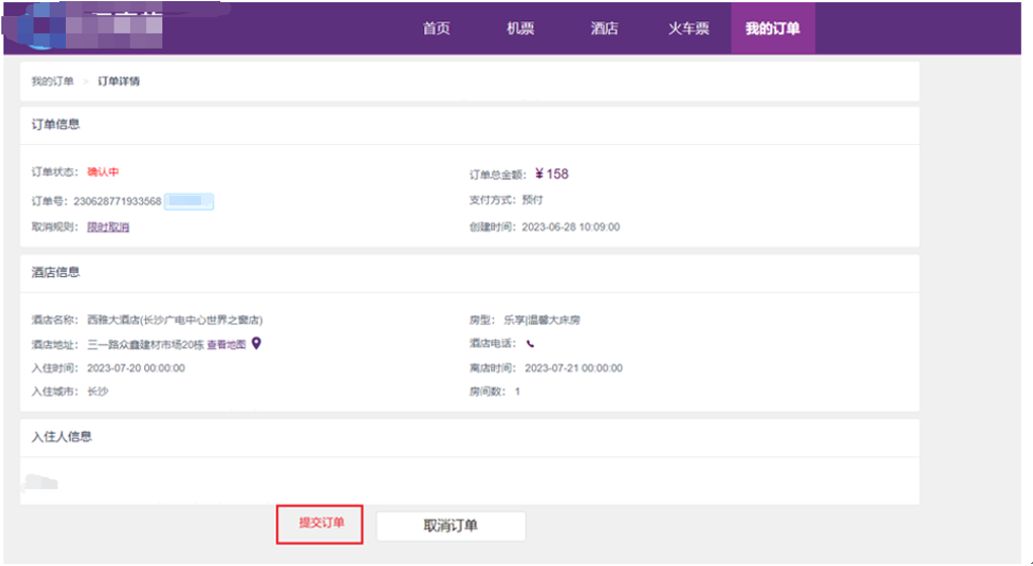
Task: Open the 限时取消 cancellation rule link
Action: (x=108, y=227)
